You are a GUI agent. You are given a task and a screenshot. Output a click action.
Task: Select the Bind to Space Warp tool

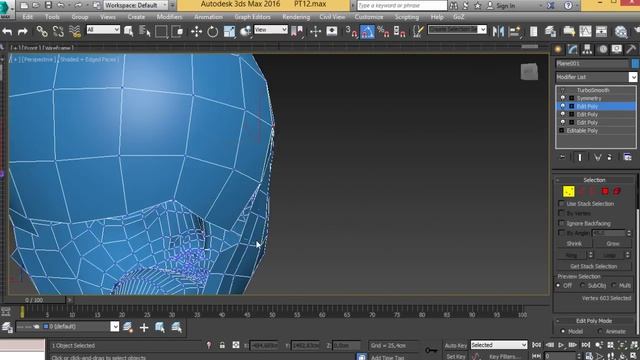(x=75, y=31)
